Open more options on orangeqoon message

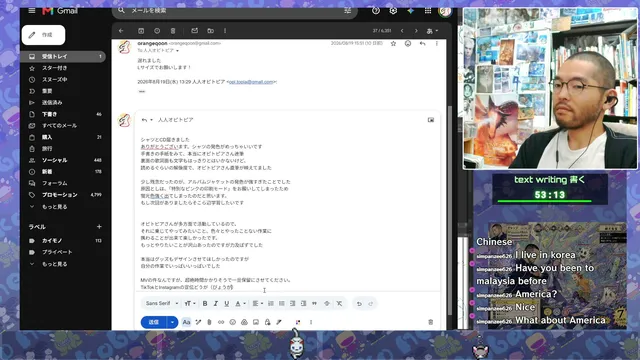pyautogui.click(x=437, y=43)
